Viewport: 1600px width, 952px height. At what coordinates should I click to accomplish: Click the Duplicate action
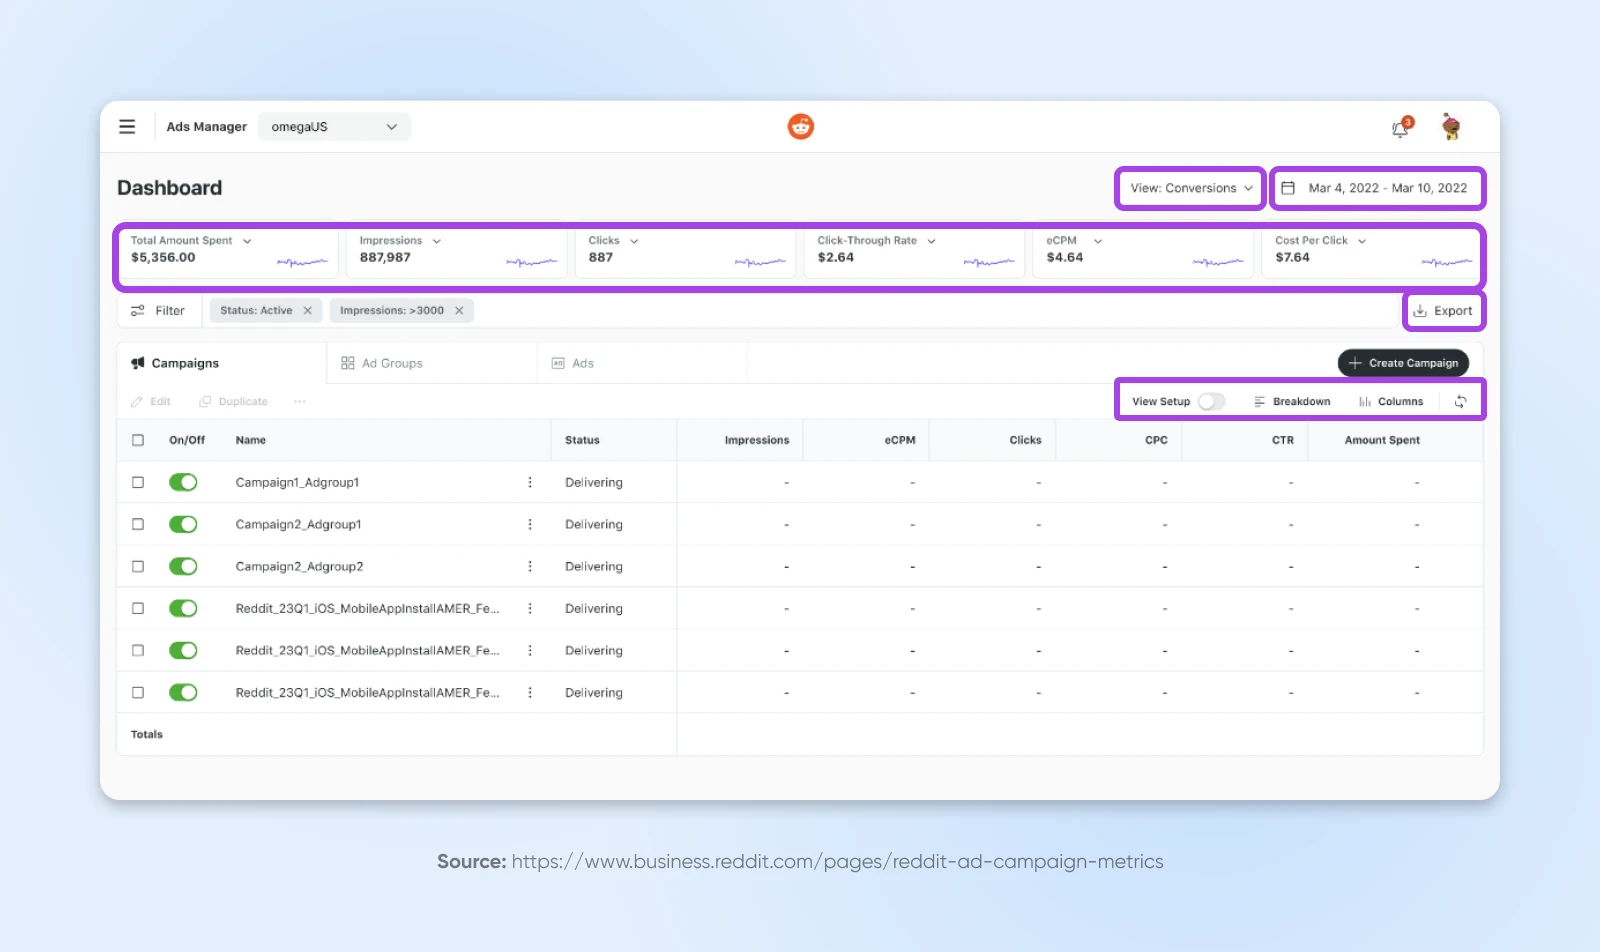pos(233,402)
